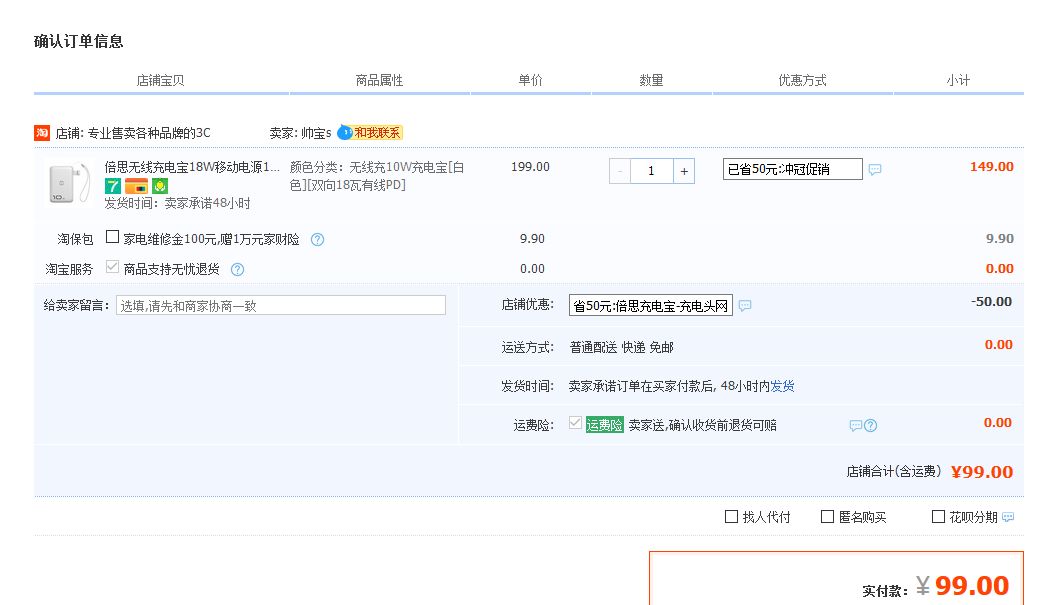Image resolution: width=1056 pixels, height=605 pixels.
Task: Click comment icon next to 店铺优惠 dropdown
Action: [745, 306]
